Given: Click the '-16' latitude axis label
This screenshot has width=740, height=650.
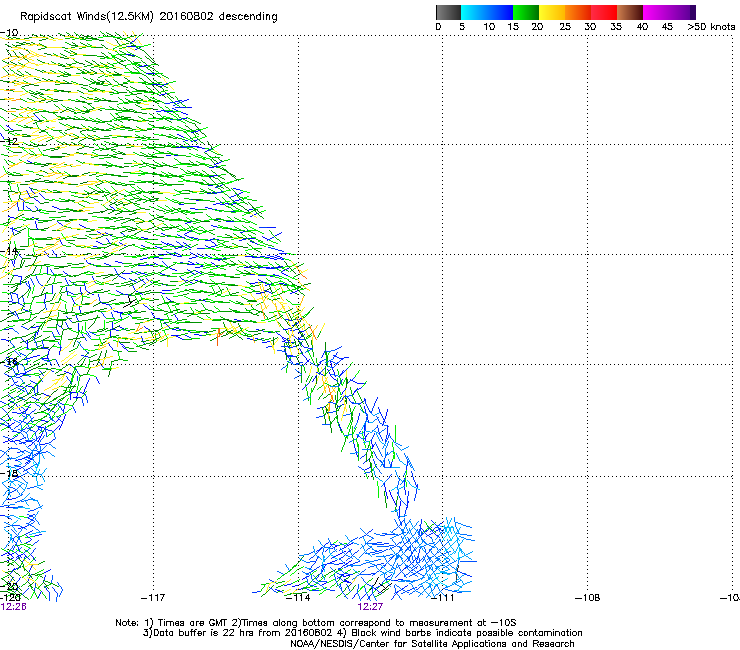Looking at the screenshot, I should pyautogui.click(x=9, y=362).
